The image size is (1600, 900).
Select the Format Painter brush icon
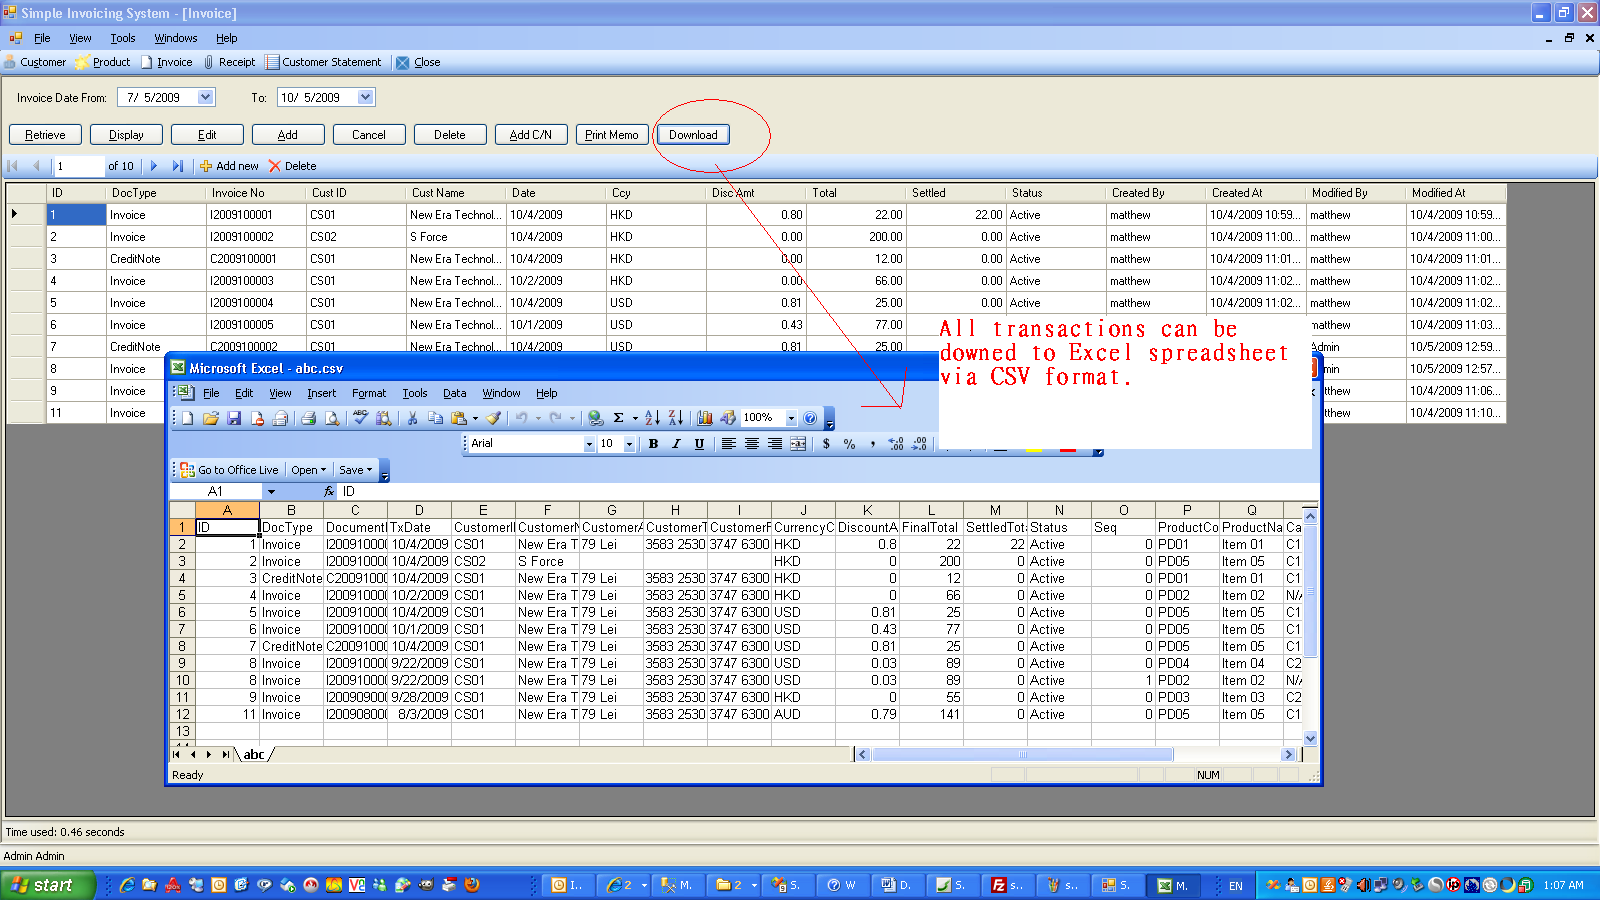pyautogui.click(x=493, y=418)
